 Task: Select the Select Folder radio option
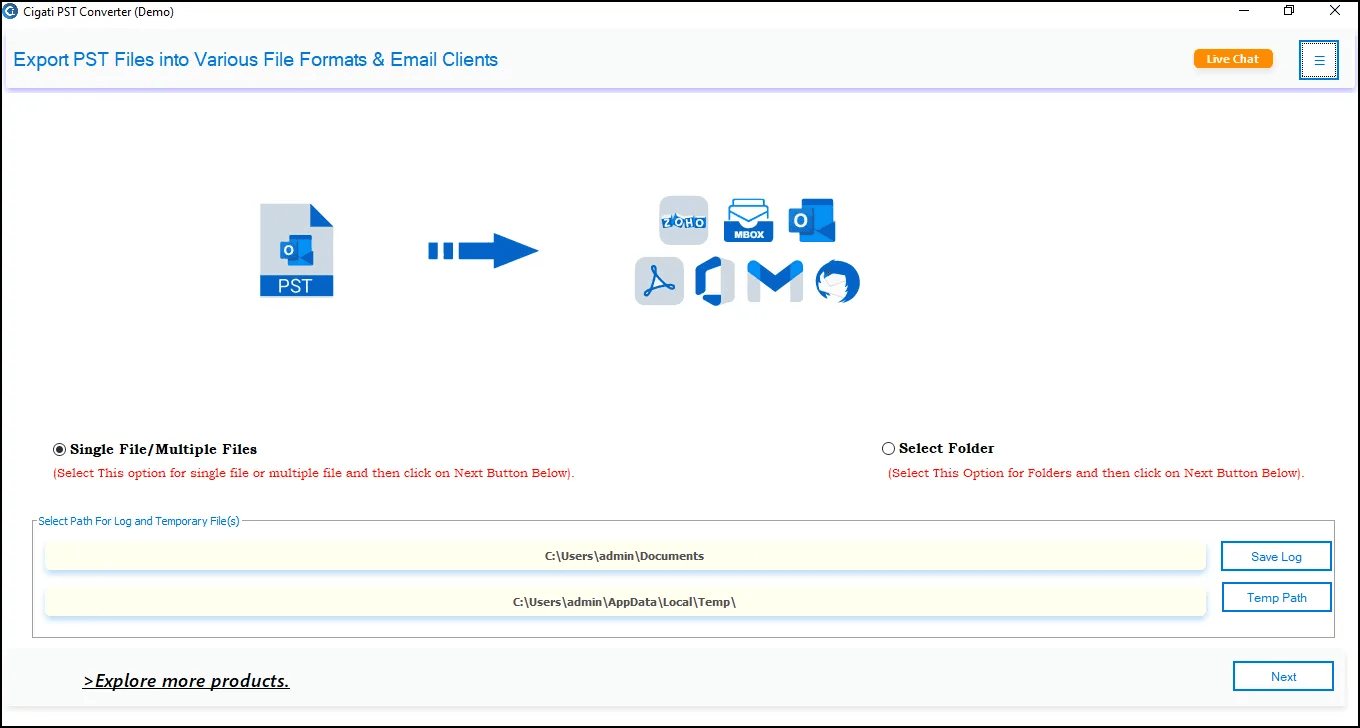[938, 448]
